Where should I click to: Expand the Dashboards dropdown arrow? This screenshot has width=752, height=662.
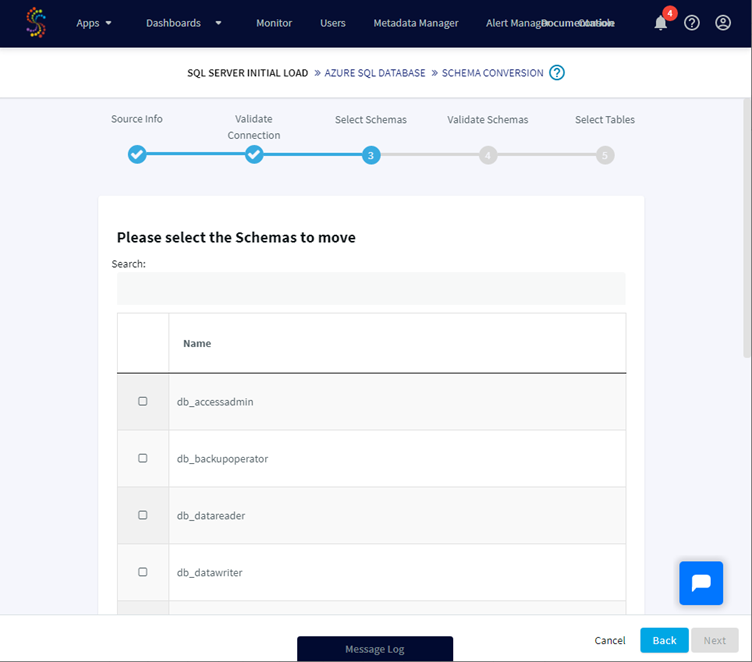[x=218, y=23]
